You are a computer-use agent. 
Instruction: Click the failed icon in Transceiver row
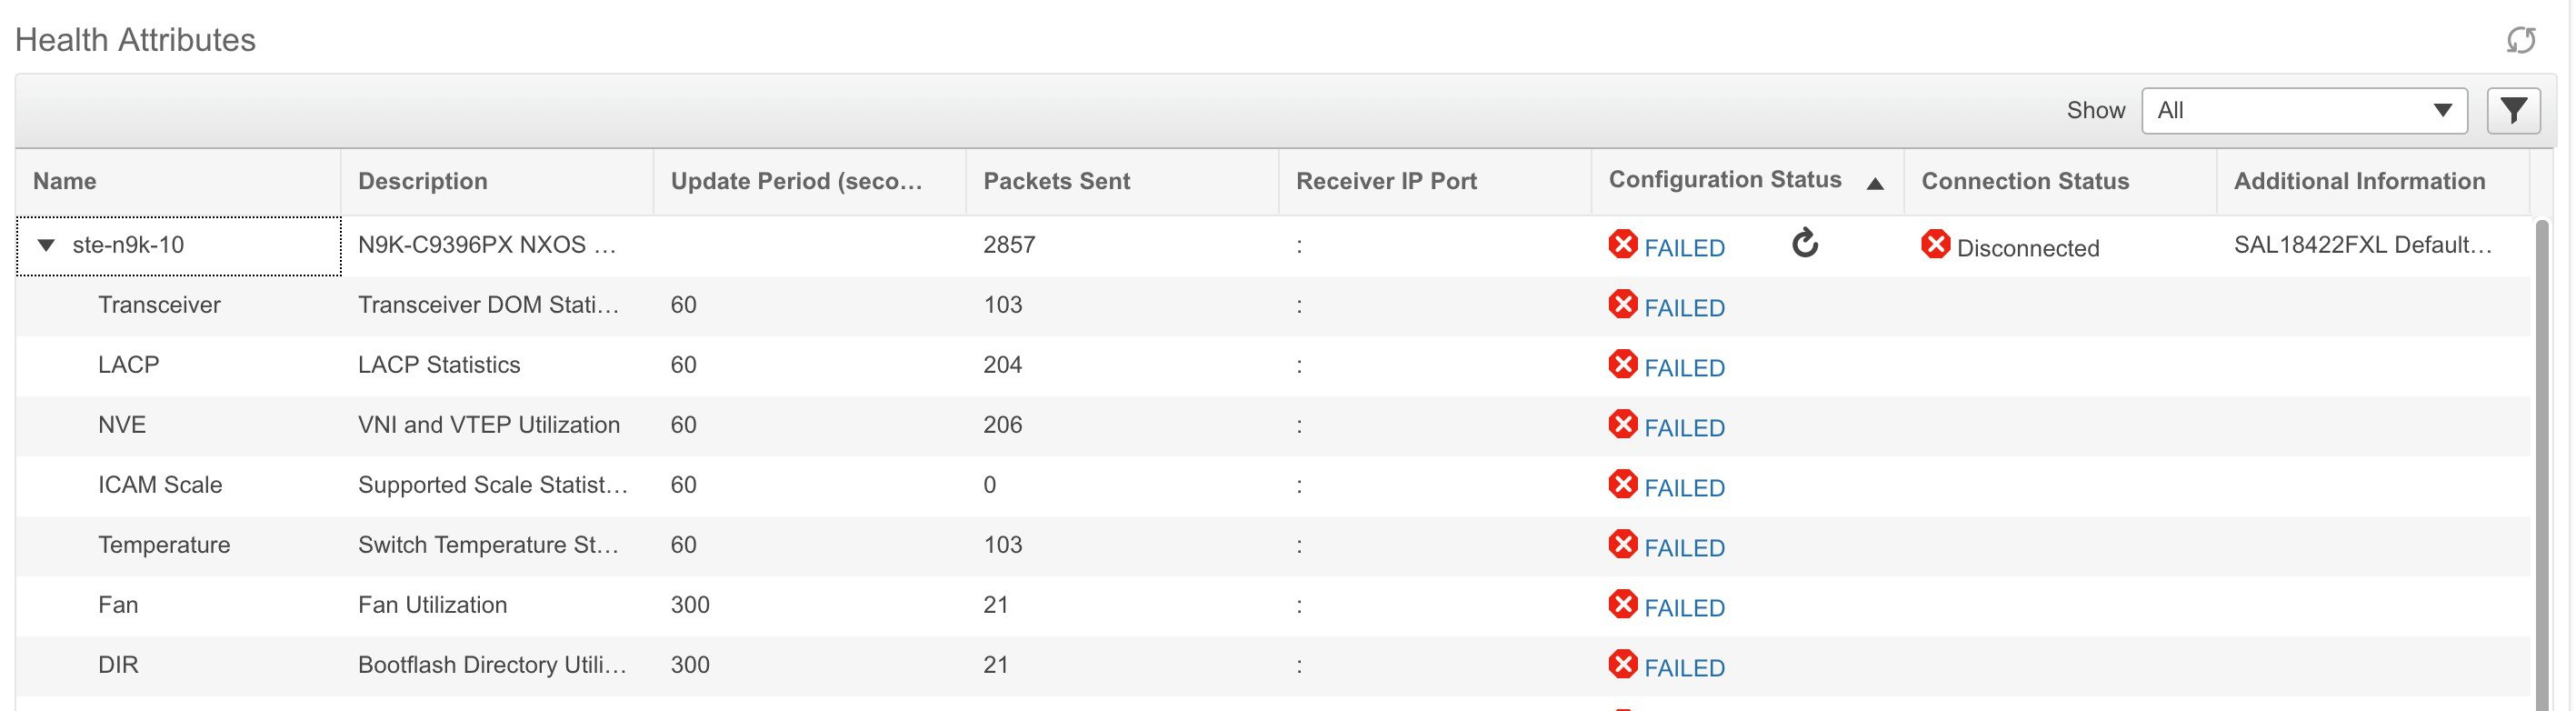(x=1622, y=304)
